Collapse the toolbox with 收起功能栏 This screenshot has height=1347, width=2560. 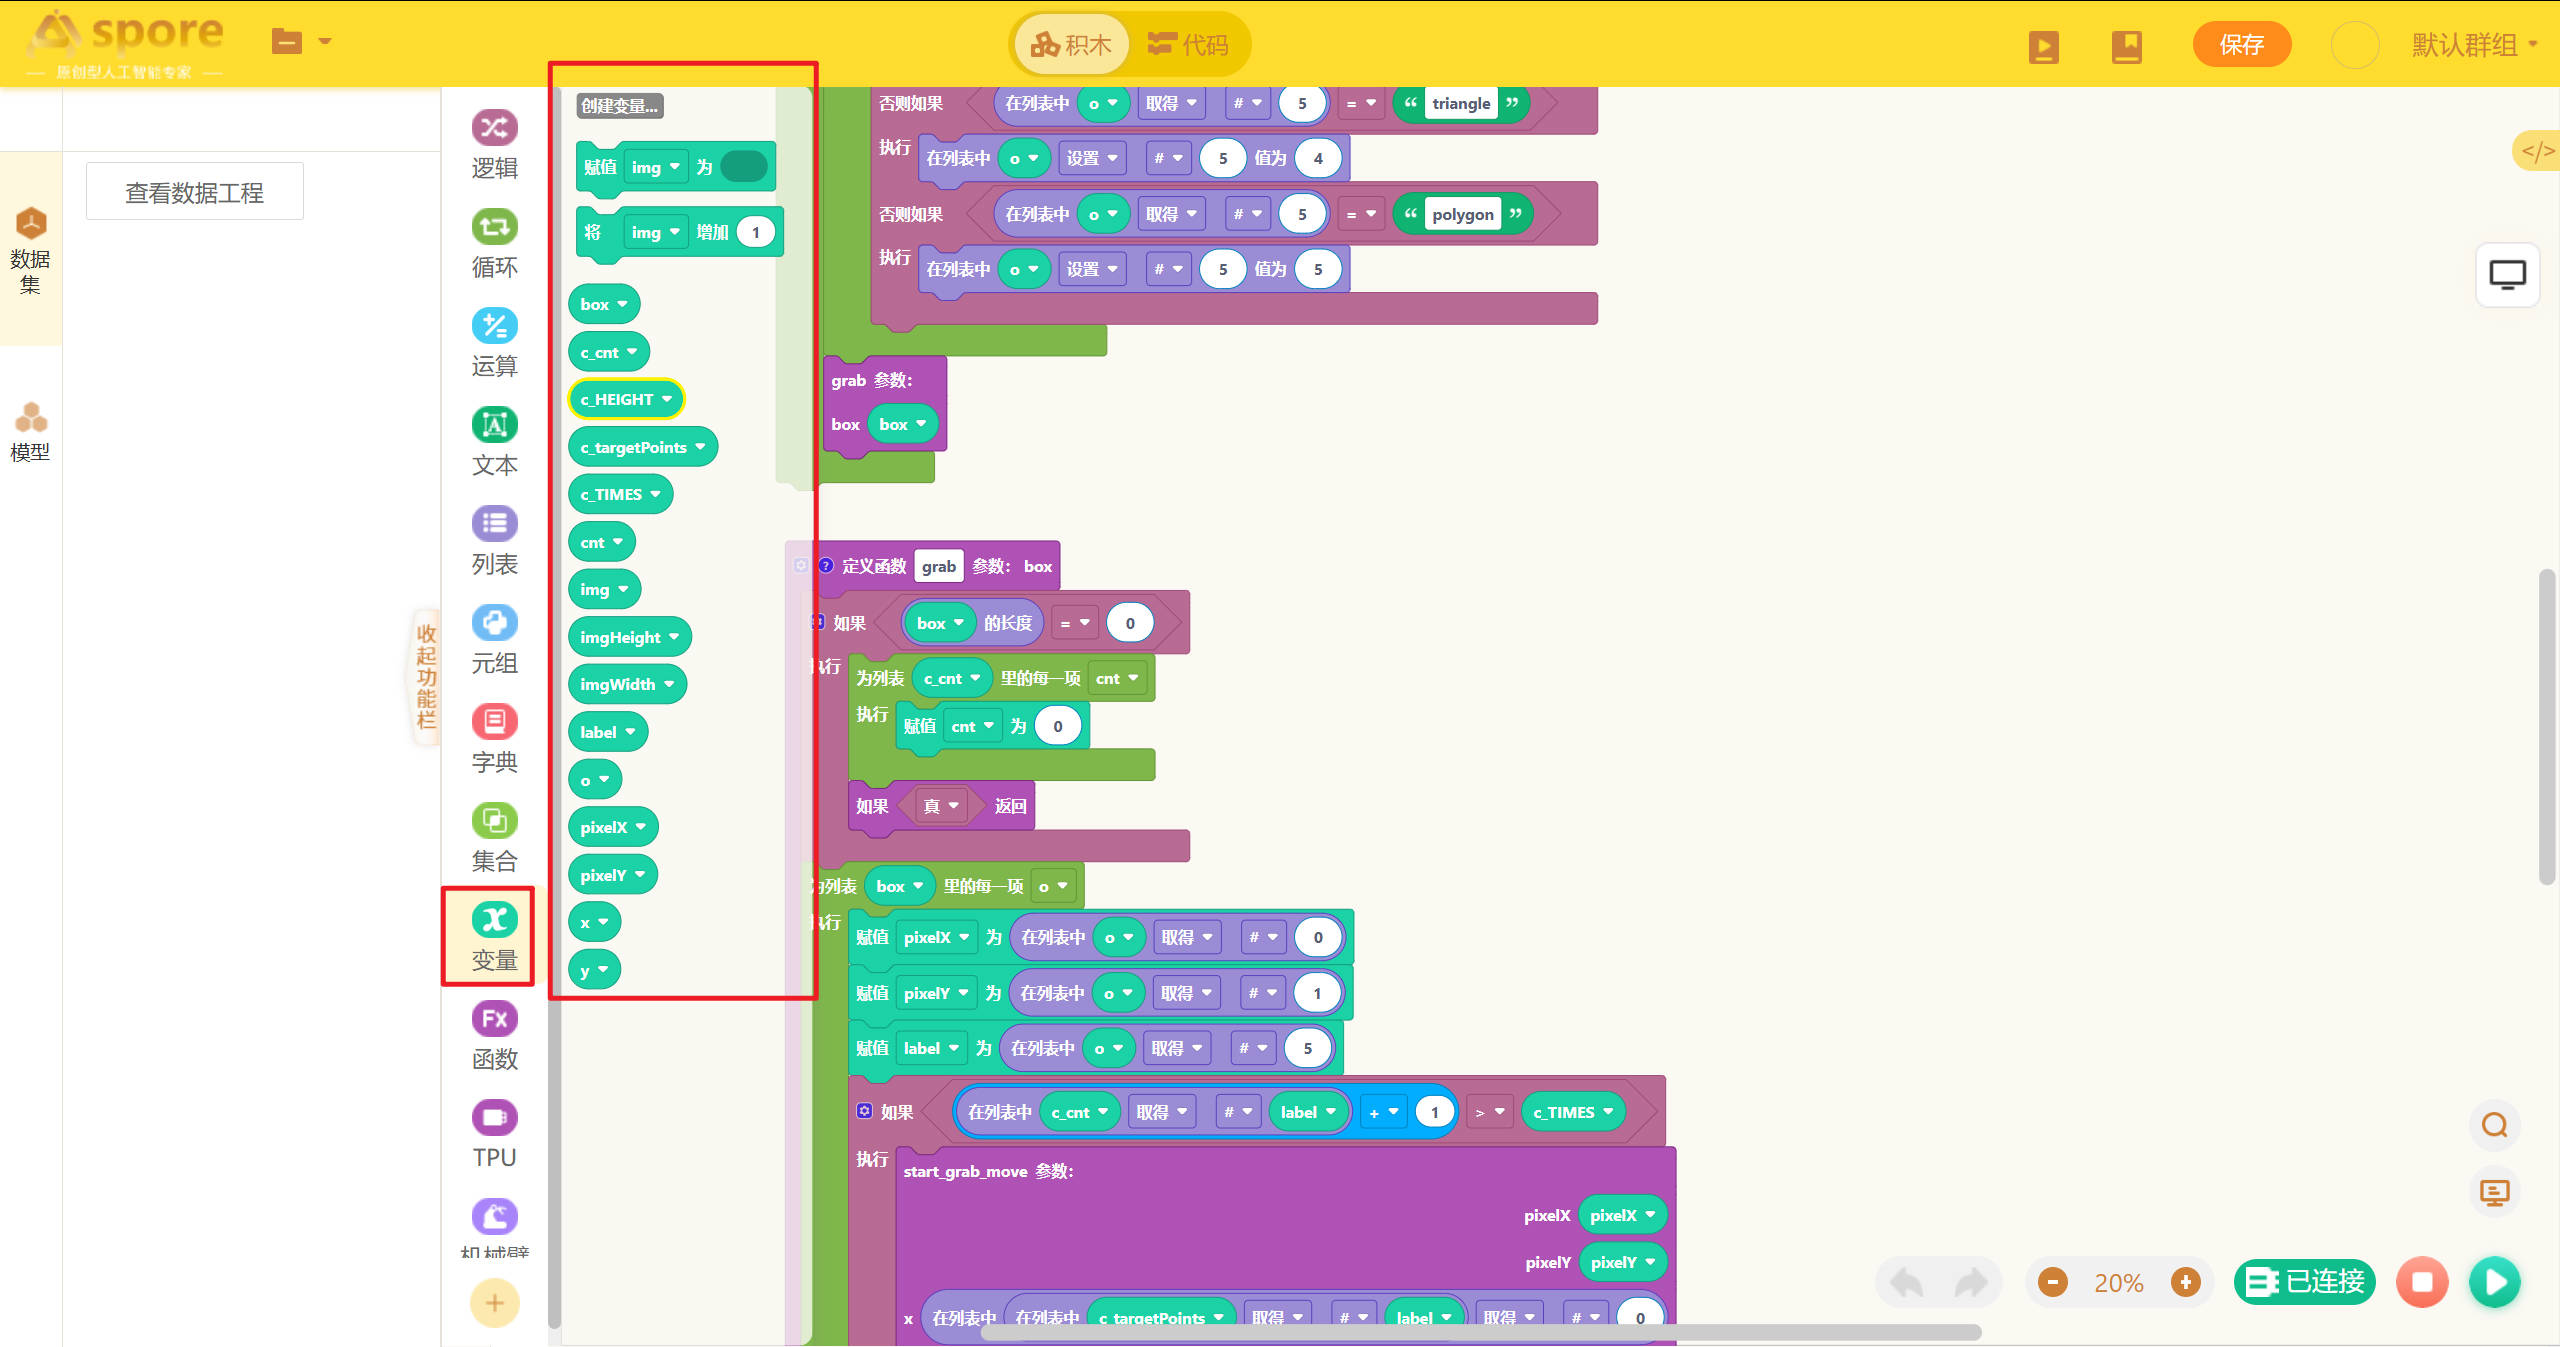click(427, 676)
